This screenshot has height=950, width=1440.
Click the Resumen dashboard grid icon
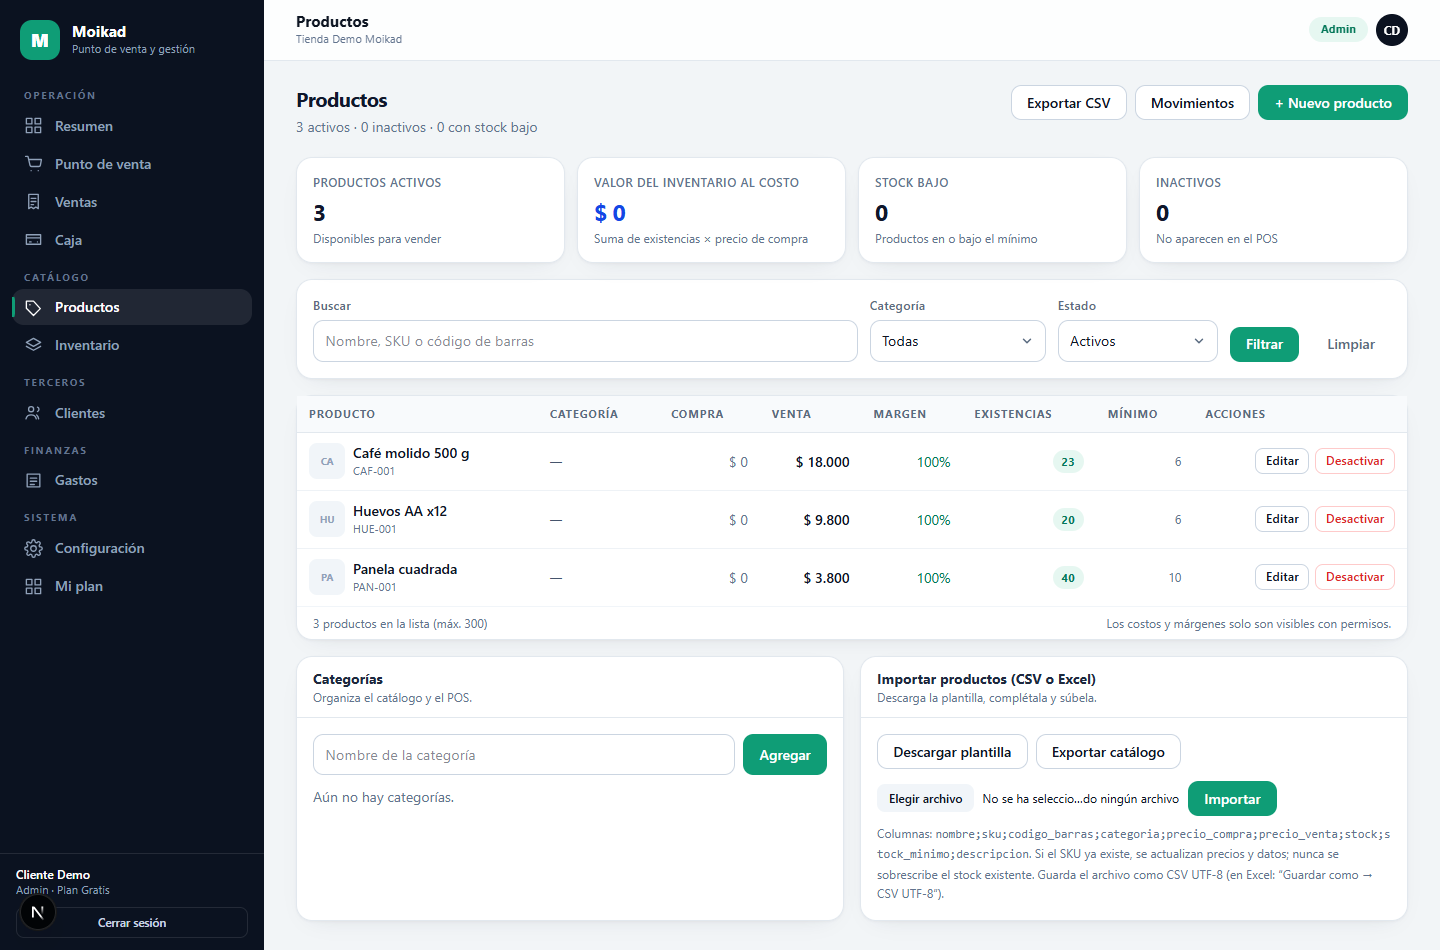34,126
